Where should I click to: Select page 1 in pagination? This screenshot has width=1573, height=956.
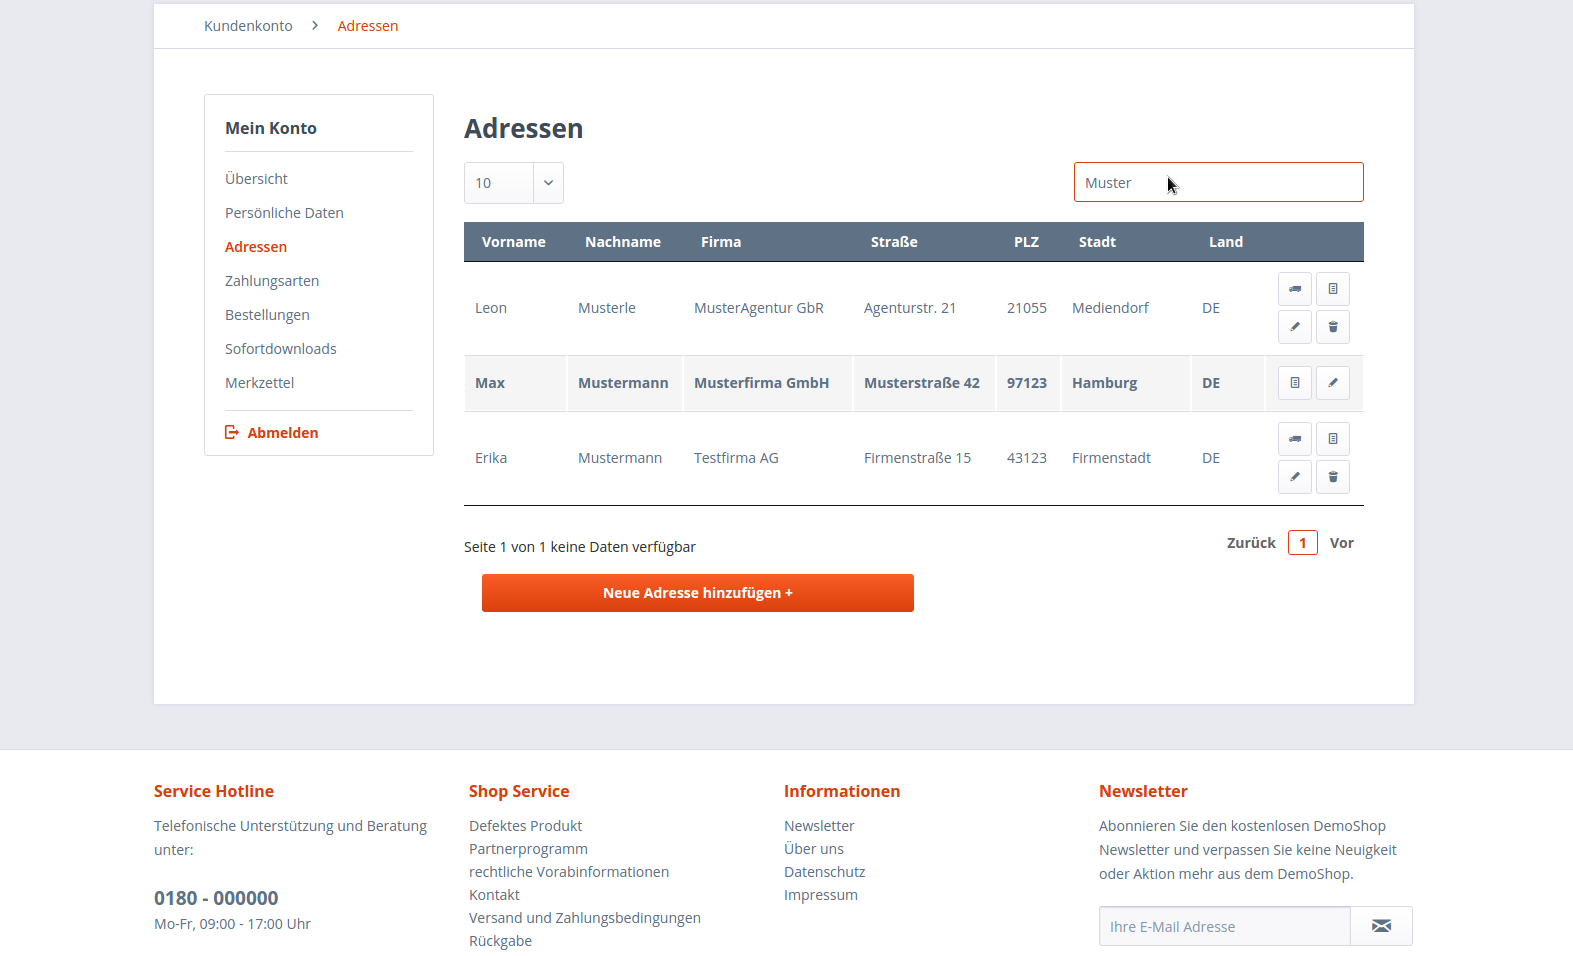[x=1303, y=543]
